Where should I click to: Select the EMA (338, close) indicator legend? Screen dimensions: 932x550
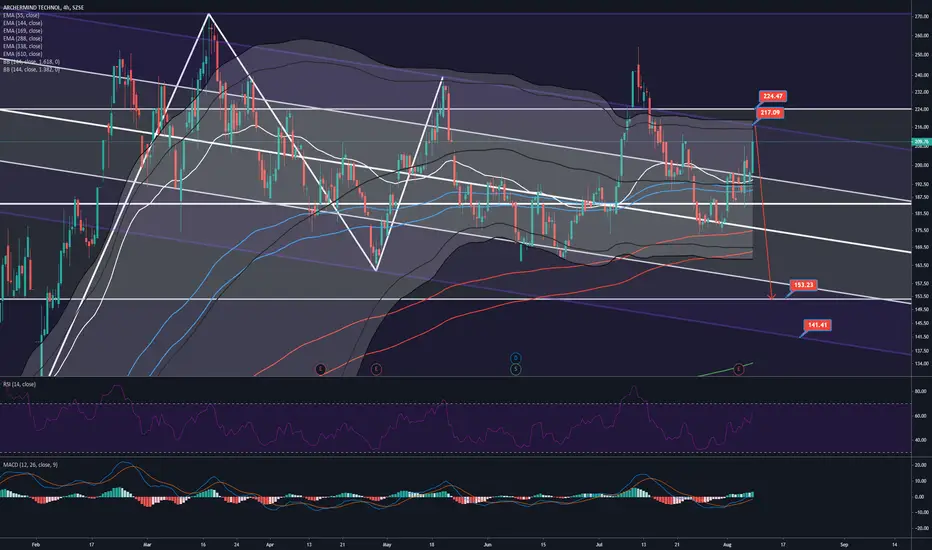pyautogui.click(x=23, y=46)
